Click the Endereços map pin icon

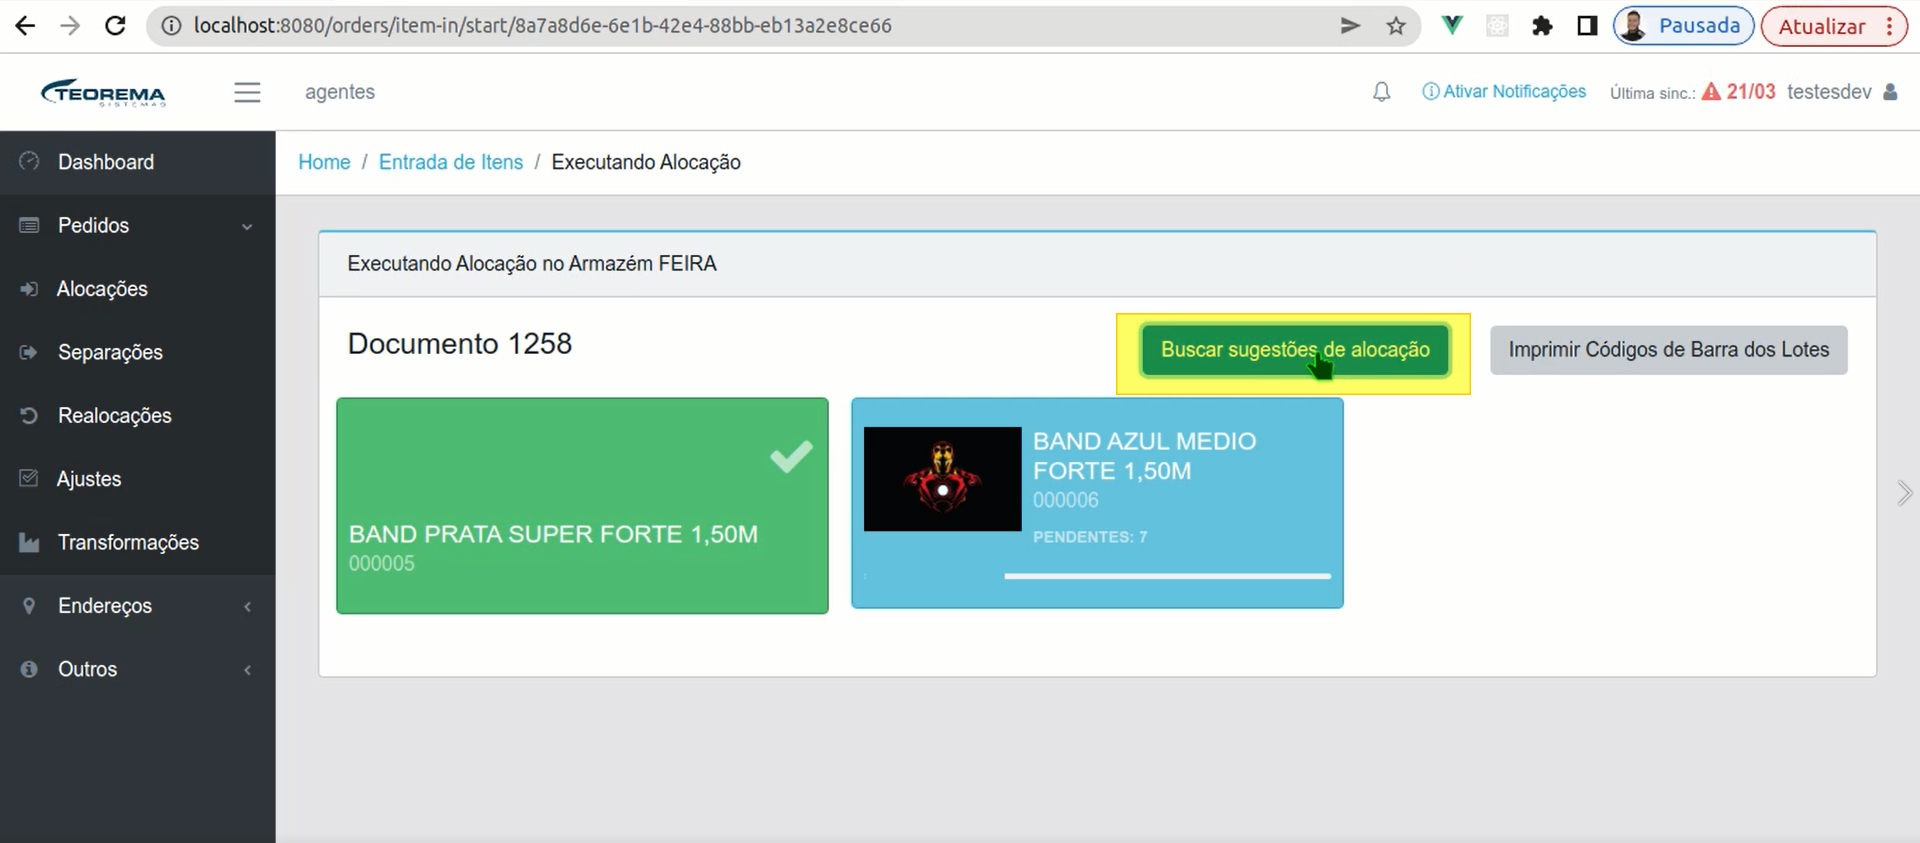point(29,605)
